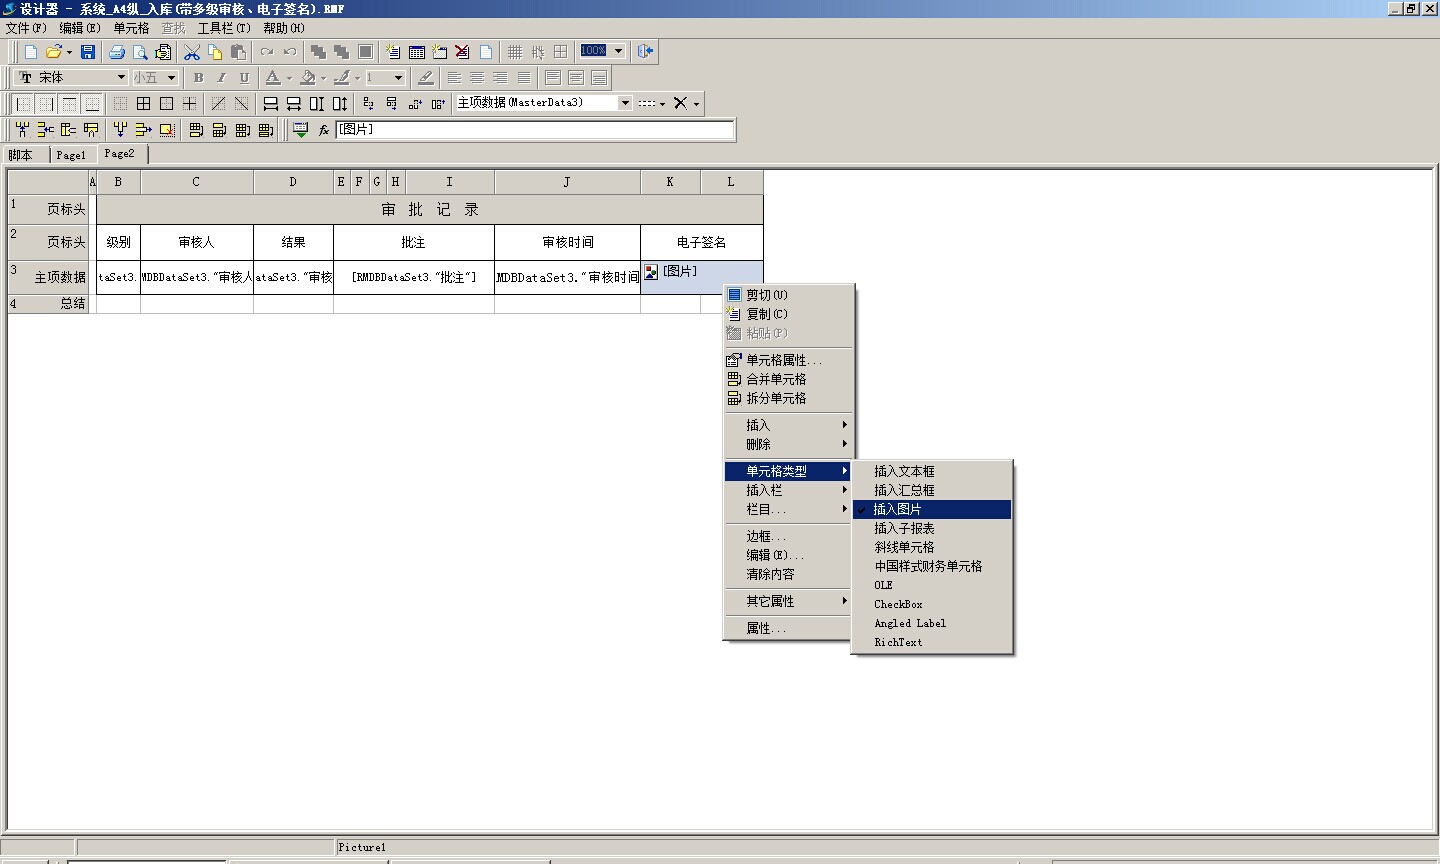Click the Print icon in the toolbar

click(117, 52)
